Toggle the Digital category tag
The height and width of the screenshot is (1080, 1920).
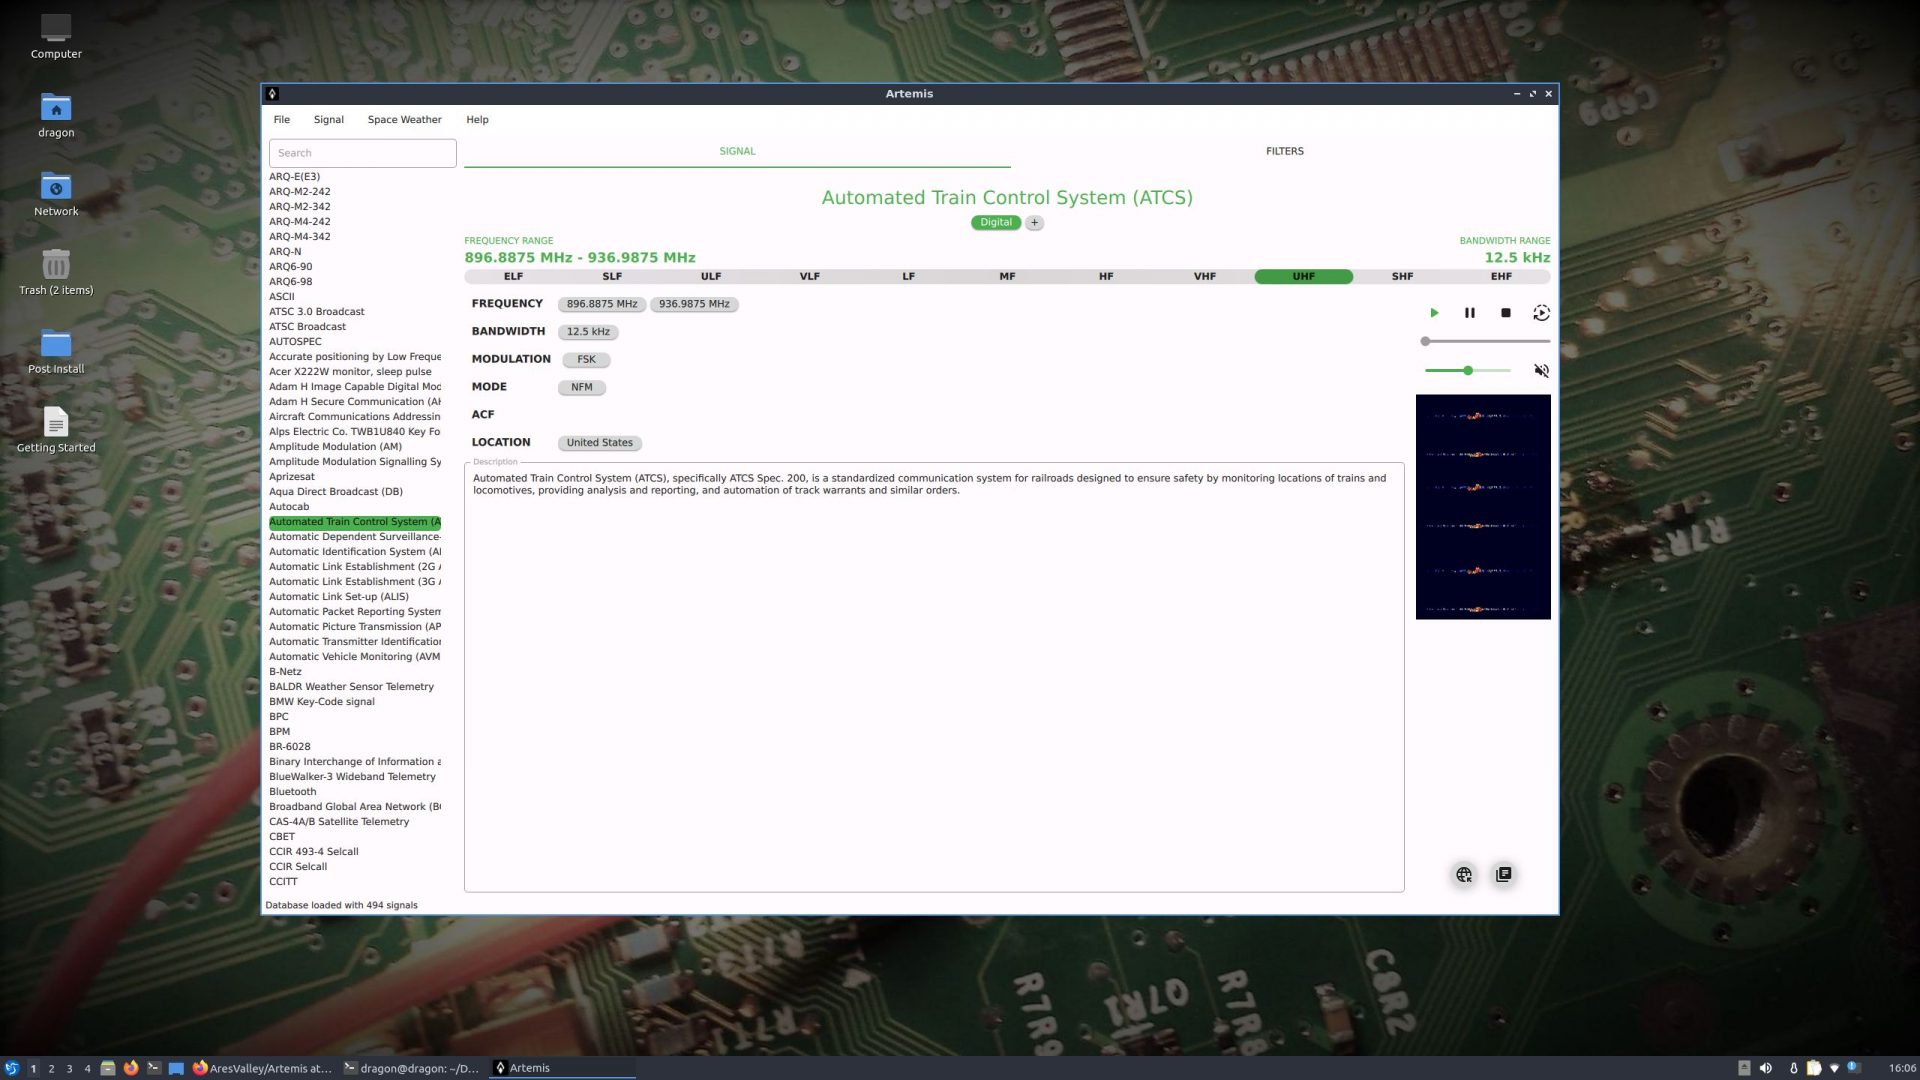pyautogui.click(x=995, y=222)
